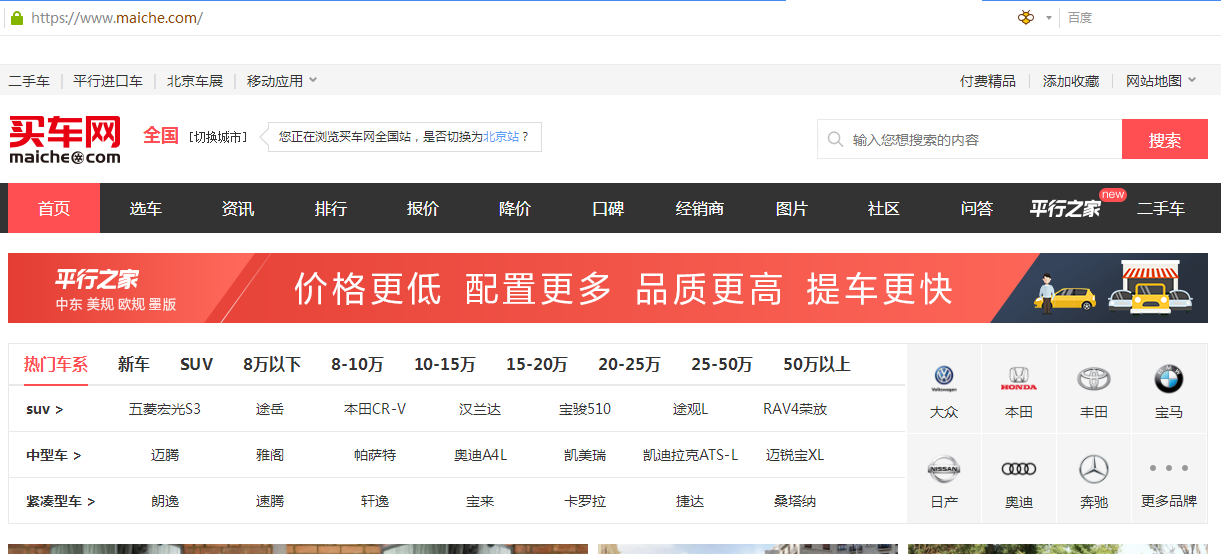Open the 迈腾 model link

(x=165, y=455)
